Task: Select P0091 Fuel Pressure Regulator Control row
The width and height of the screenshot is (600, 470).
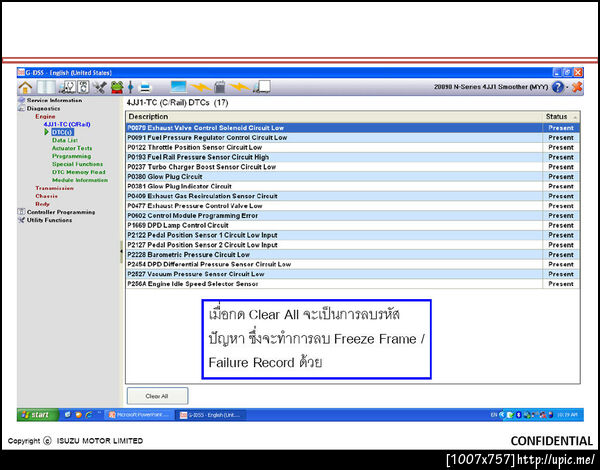Action: [352, 137]
